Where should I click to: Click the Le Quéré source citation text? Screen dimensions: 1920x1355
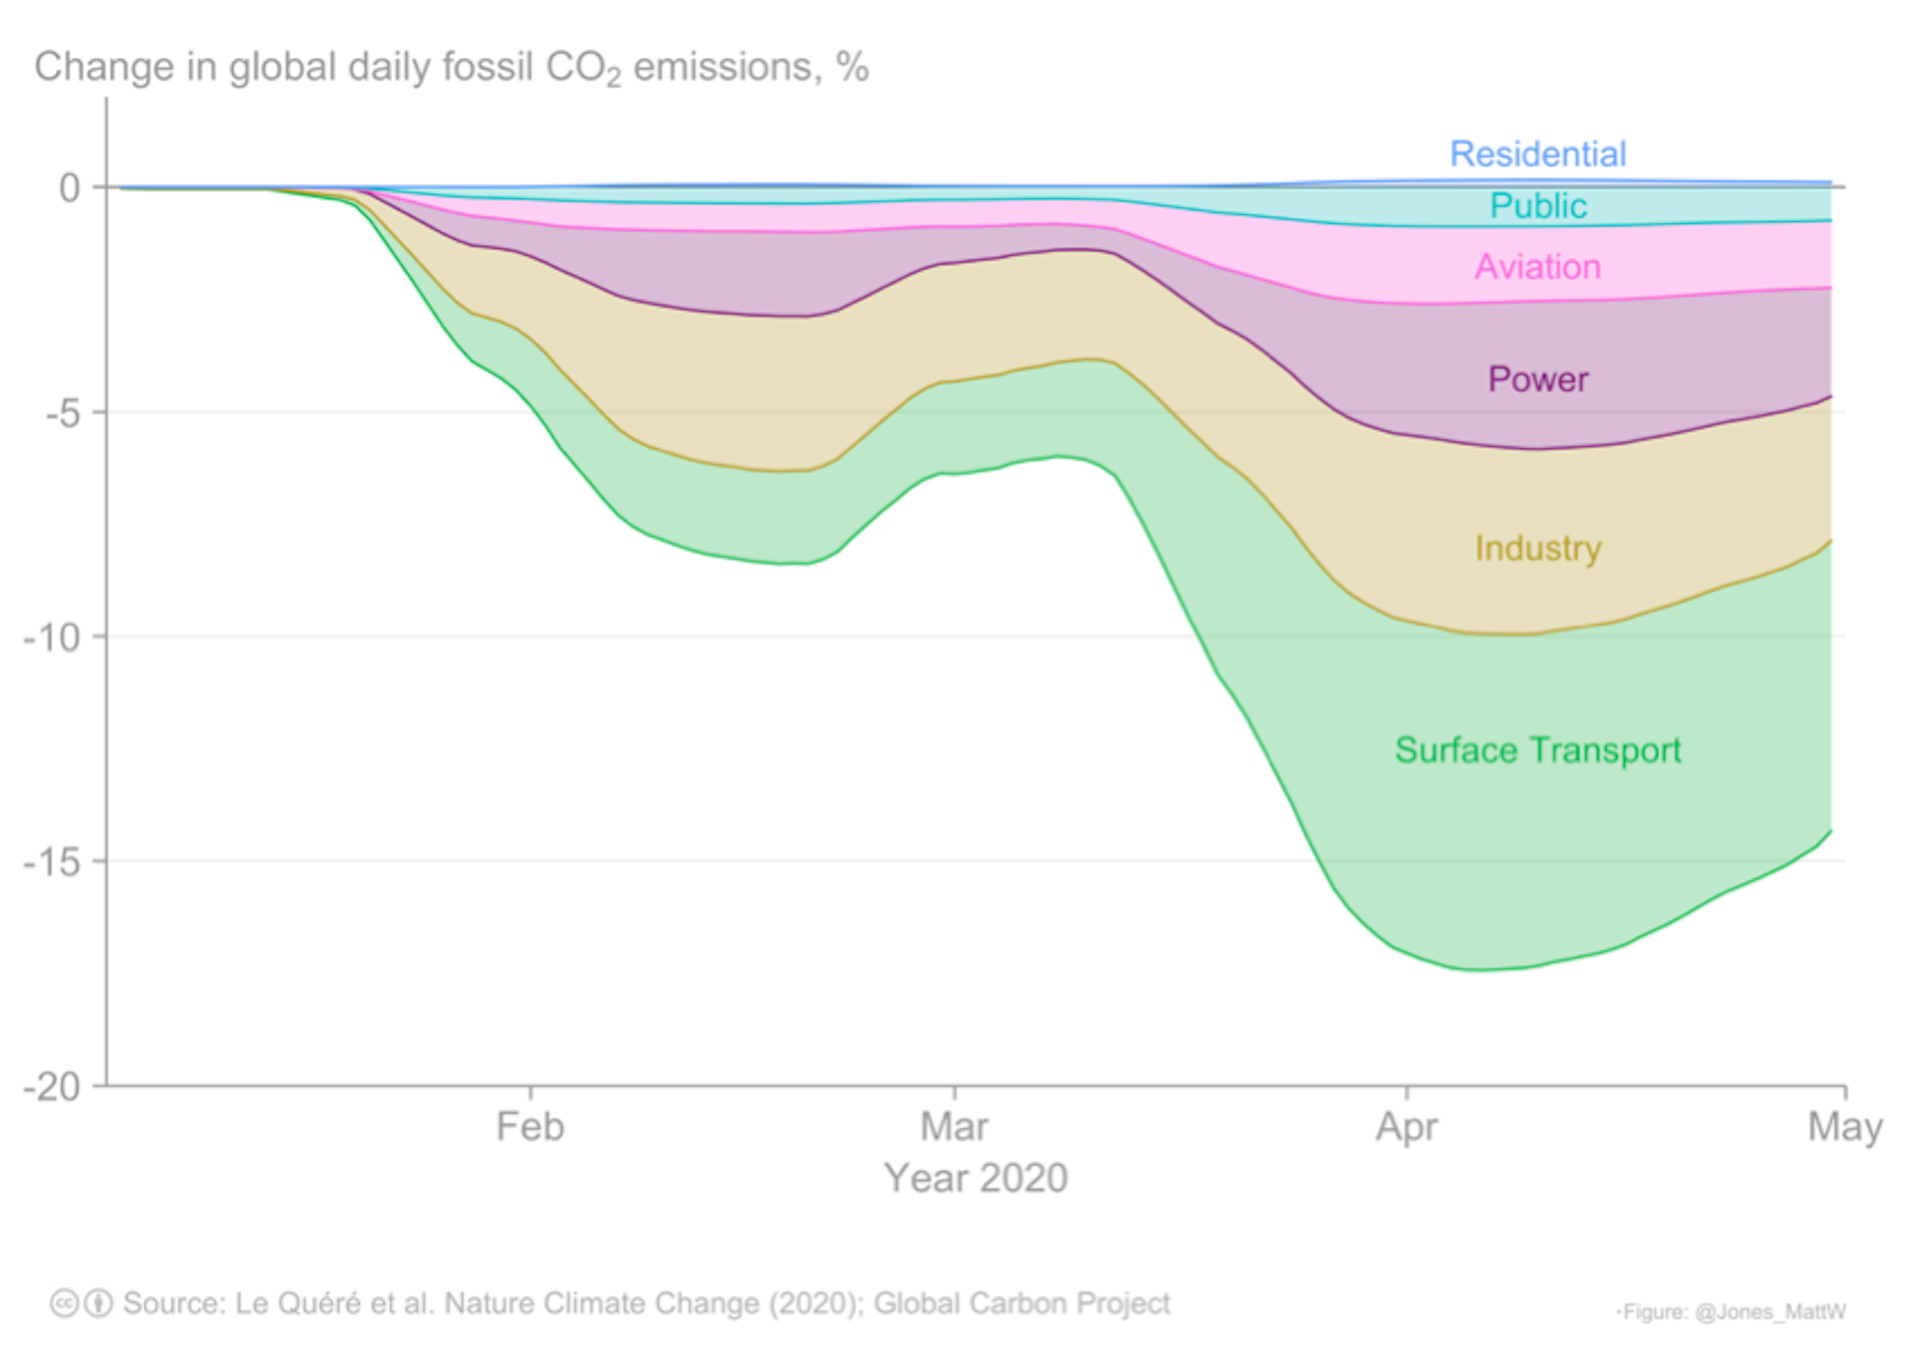(x=646, y=1303)
